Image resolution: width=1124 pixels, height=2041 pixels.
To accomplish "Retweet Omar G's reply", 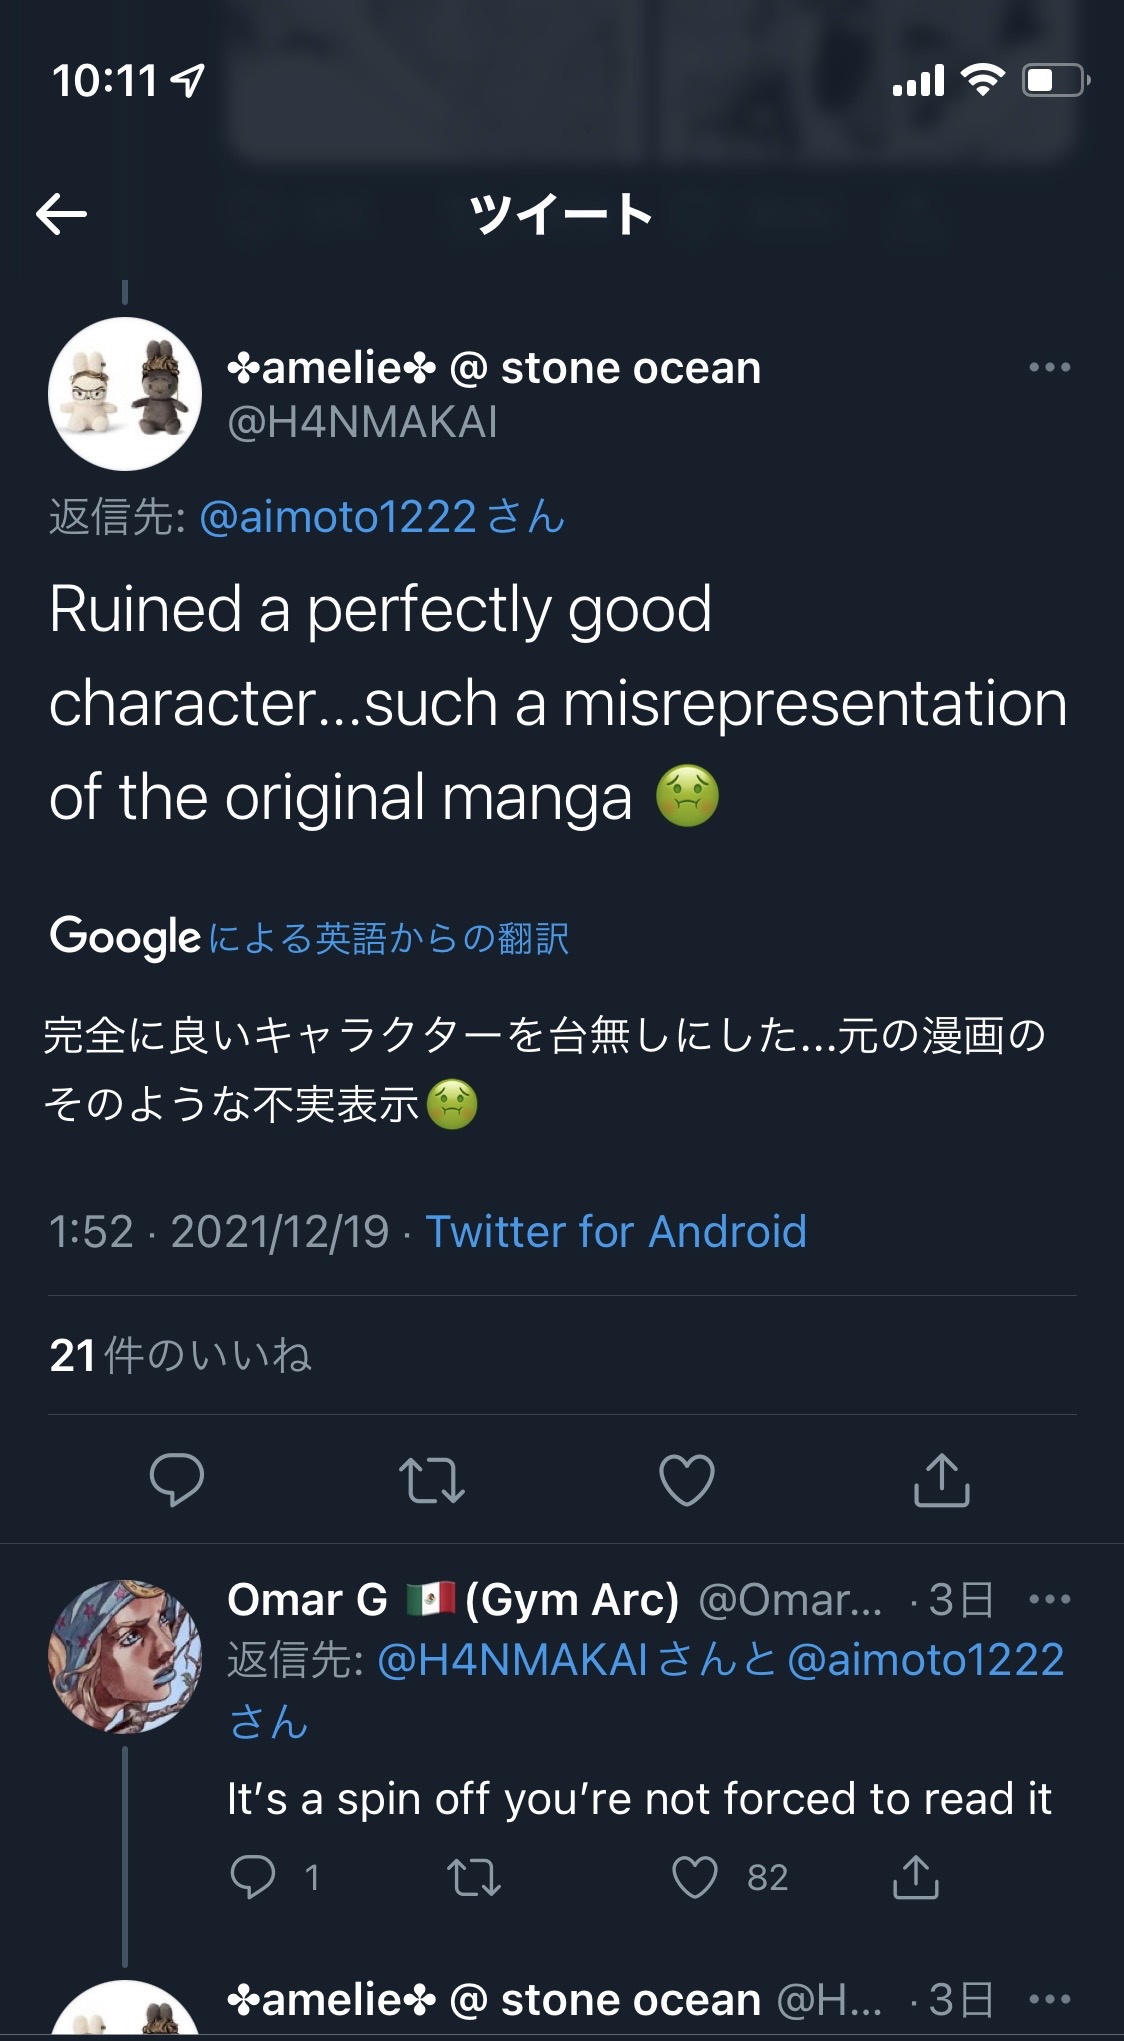I will (473, 1877).
